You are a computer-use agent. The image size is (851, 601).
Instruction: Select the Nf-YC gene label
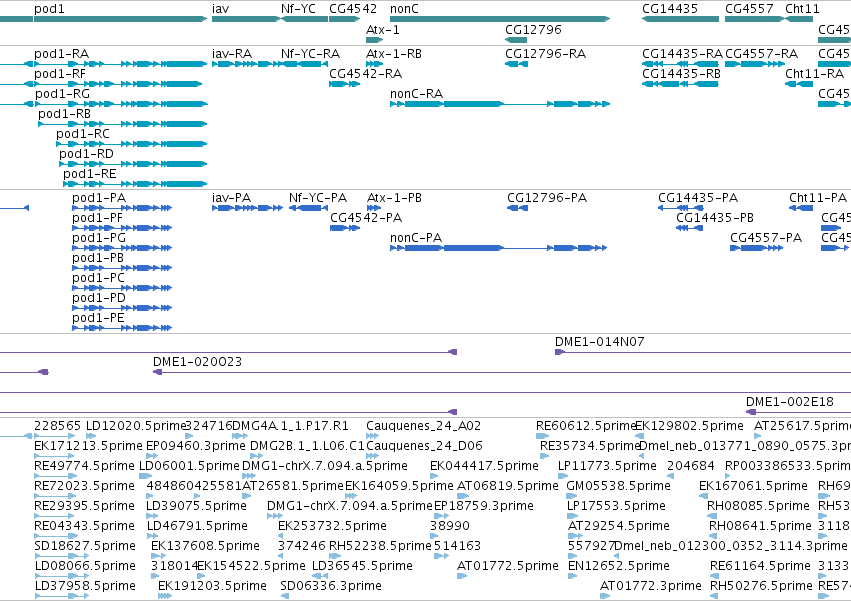coord(298,9)
